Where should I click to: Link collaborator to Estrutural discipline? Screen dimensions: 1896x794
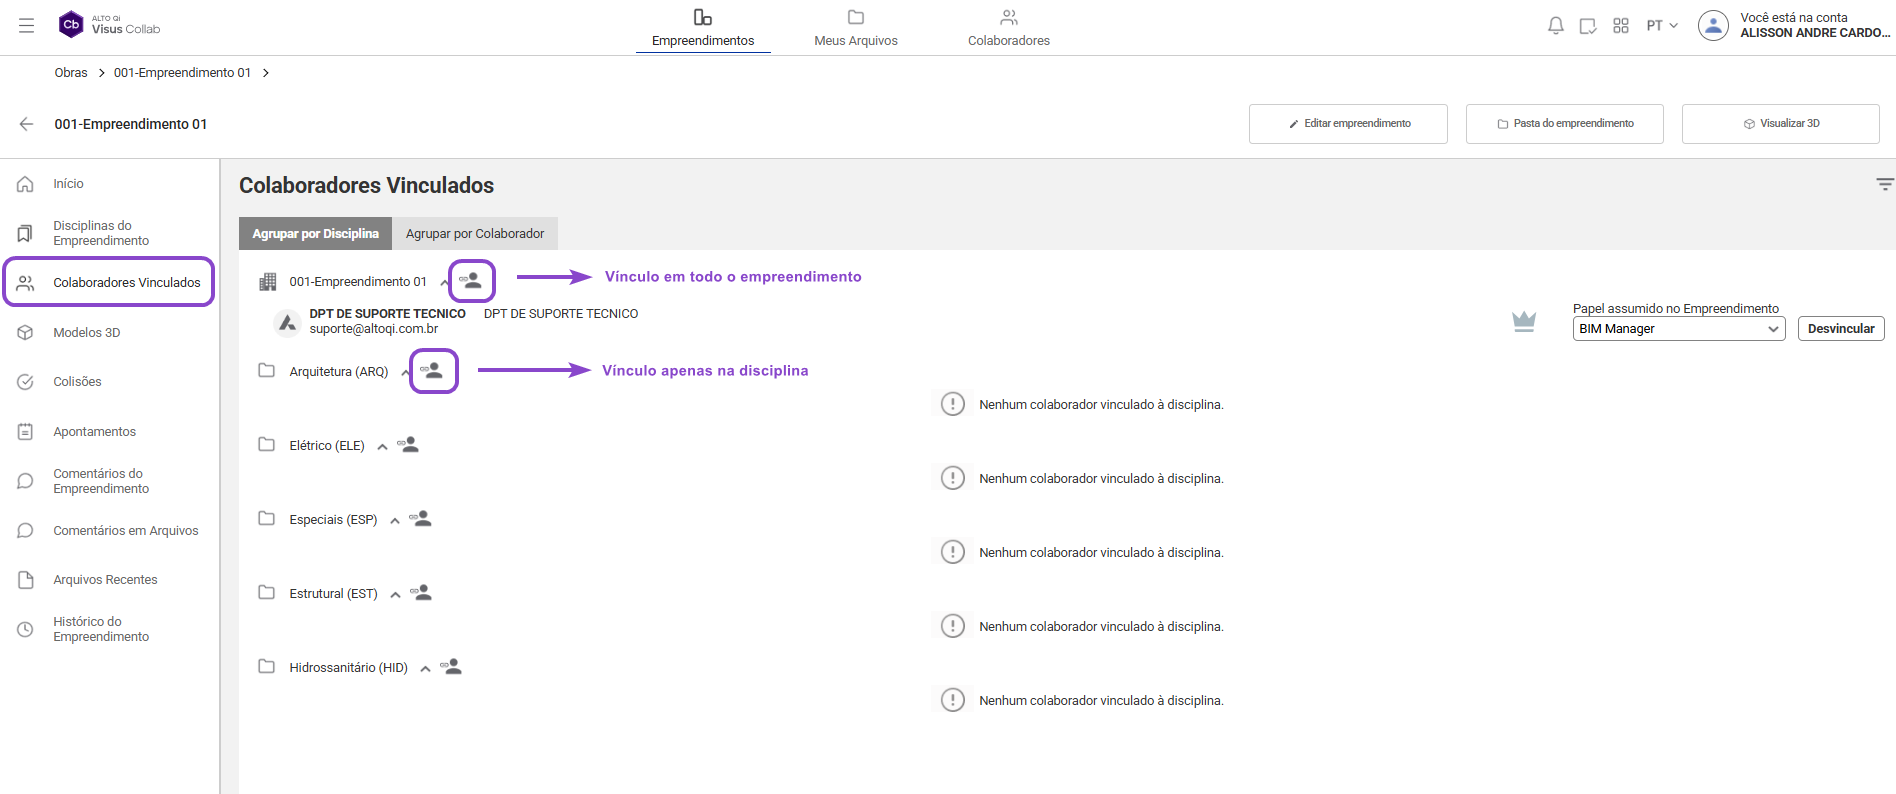[421, 593]
